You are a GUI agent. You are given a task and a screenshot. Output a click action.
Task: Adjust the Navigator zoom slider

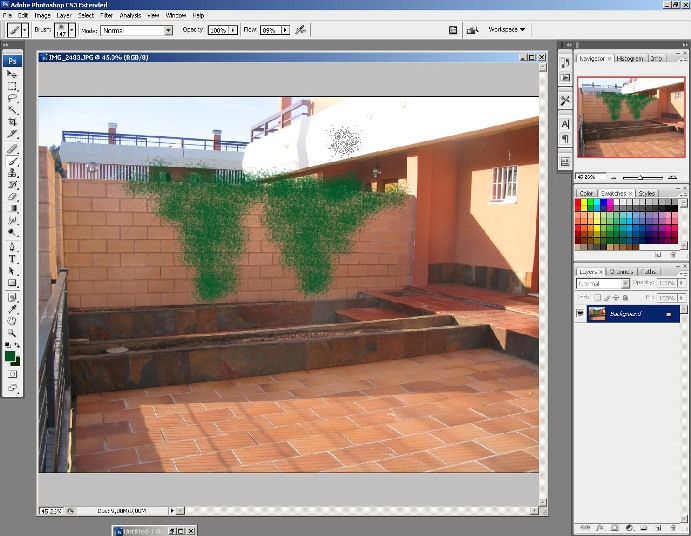[x=642, y=177]
